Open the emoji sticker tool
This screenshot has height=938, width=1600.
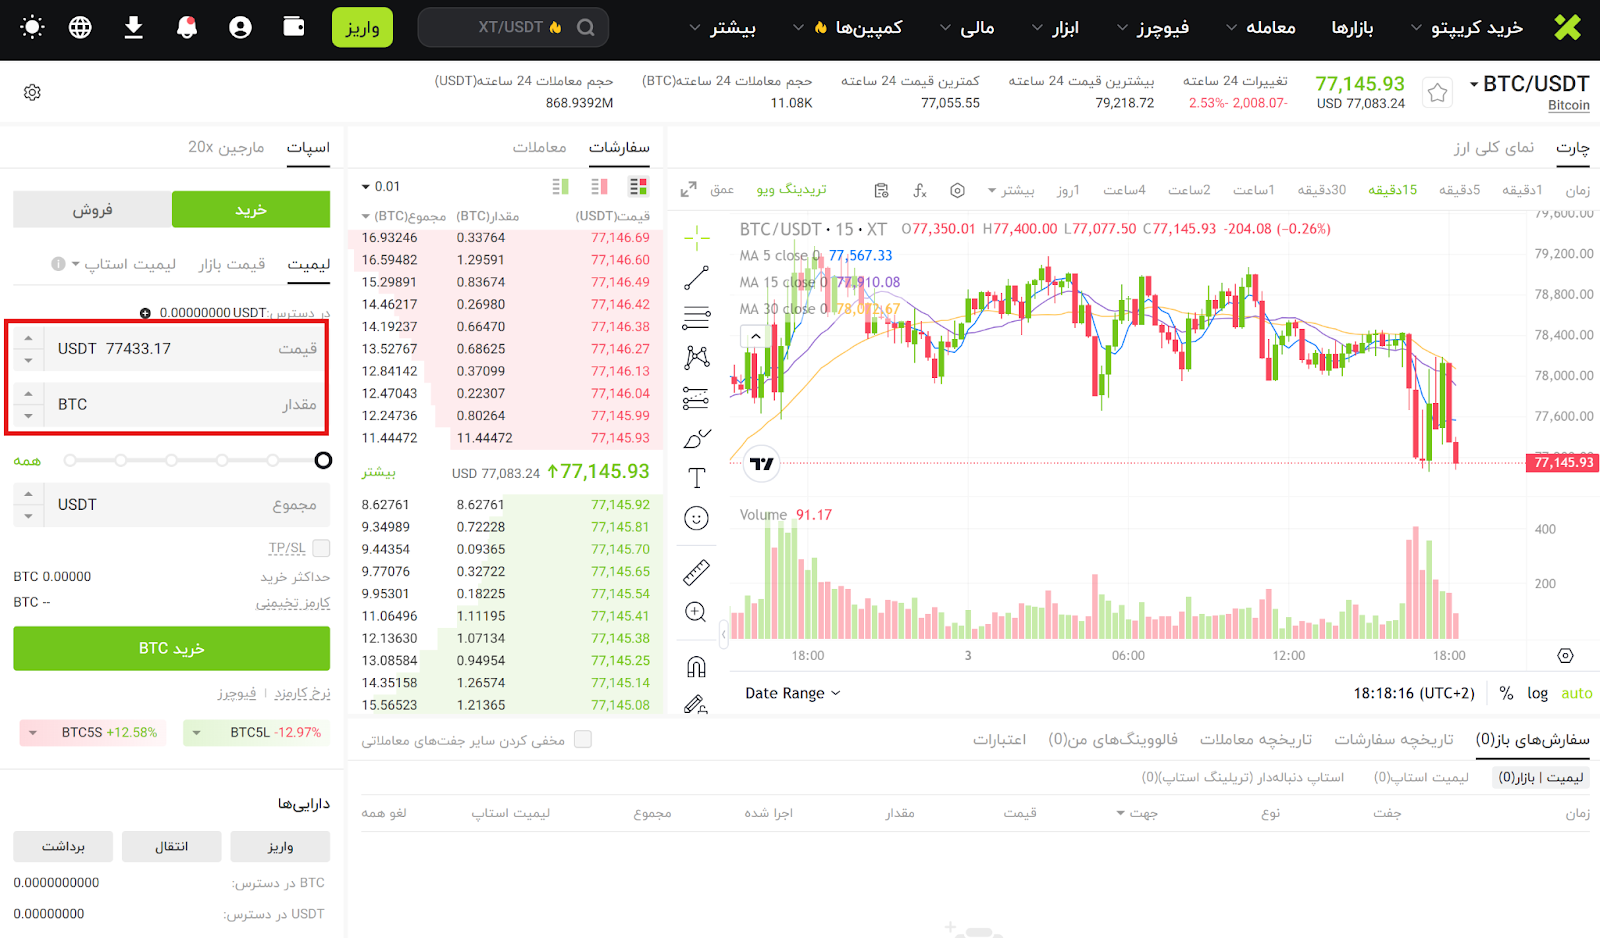696,518
